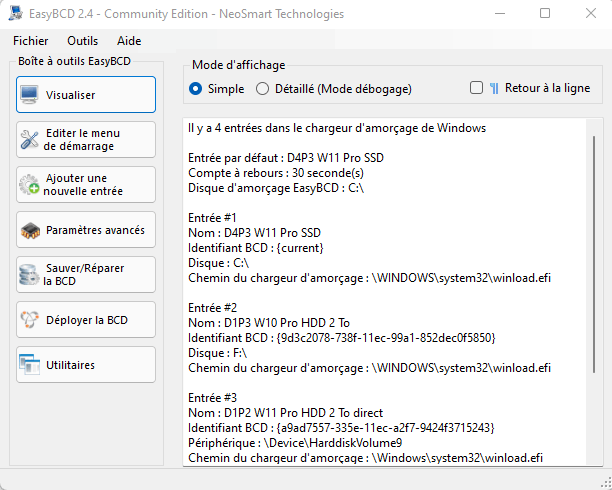
Task: Open the Fichier menu
Action: [30, 41]
